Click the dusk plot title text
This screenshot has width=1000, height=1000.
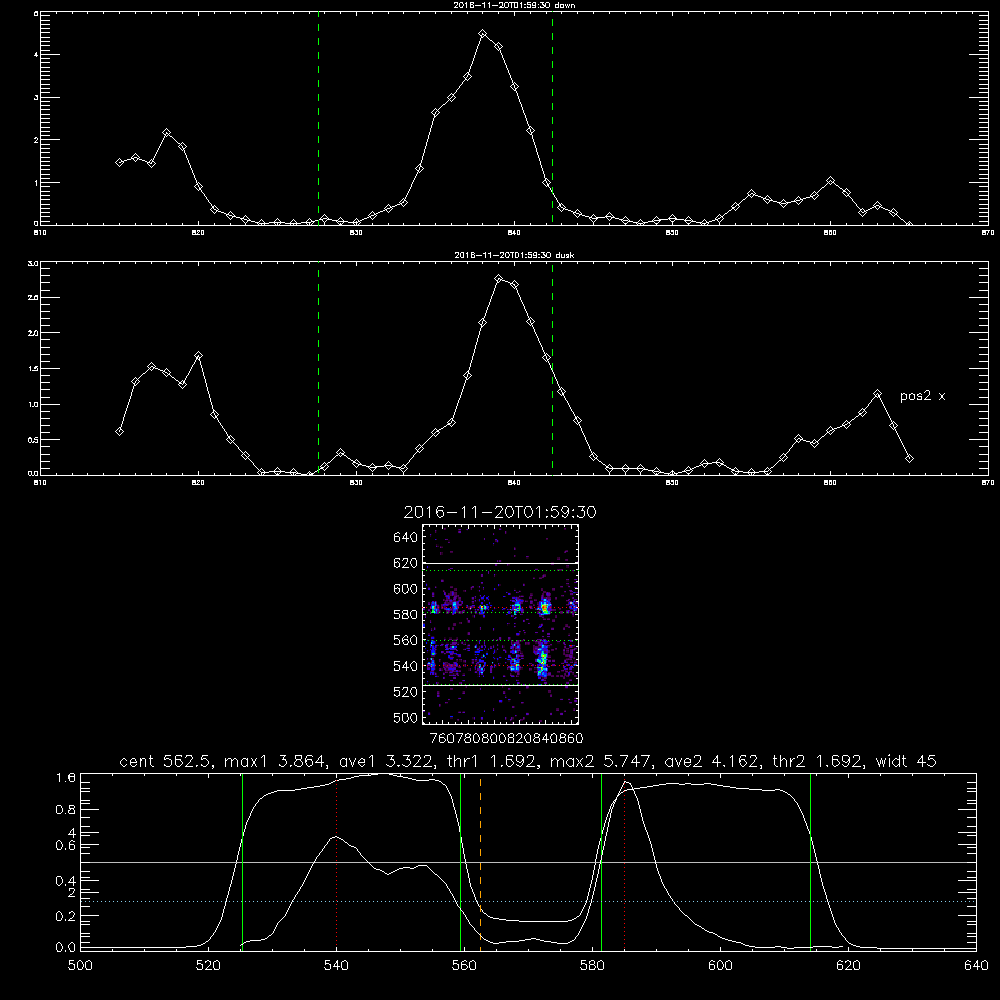[514, 255]
